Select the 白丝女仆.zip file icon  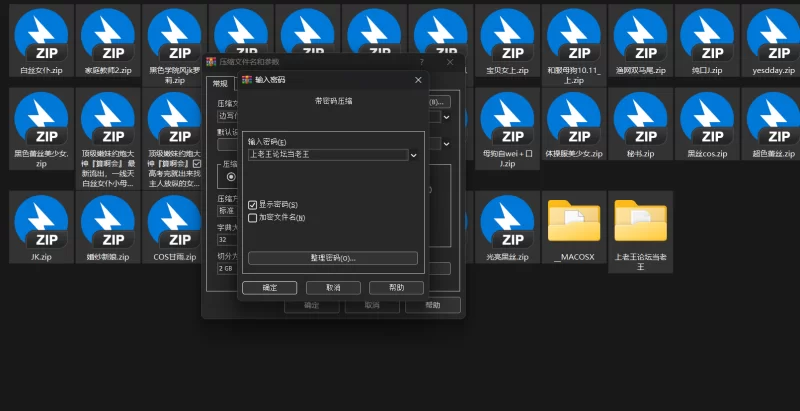coord(41,36)
